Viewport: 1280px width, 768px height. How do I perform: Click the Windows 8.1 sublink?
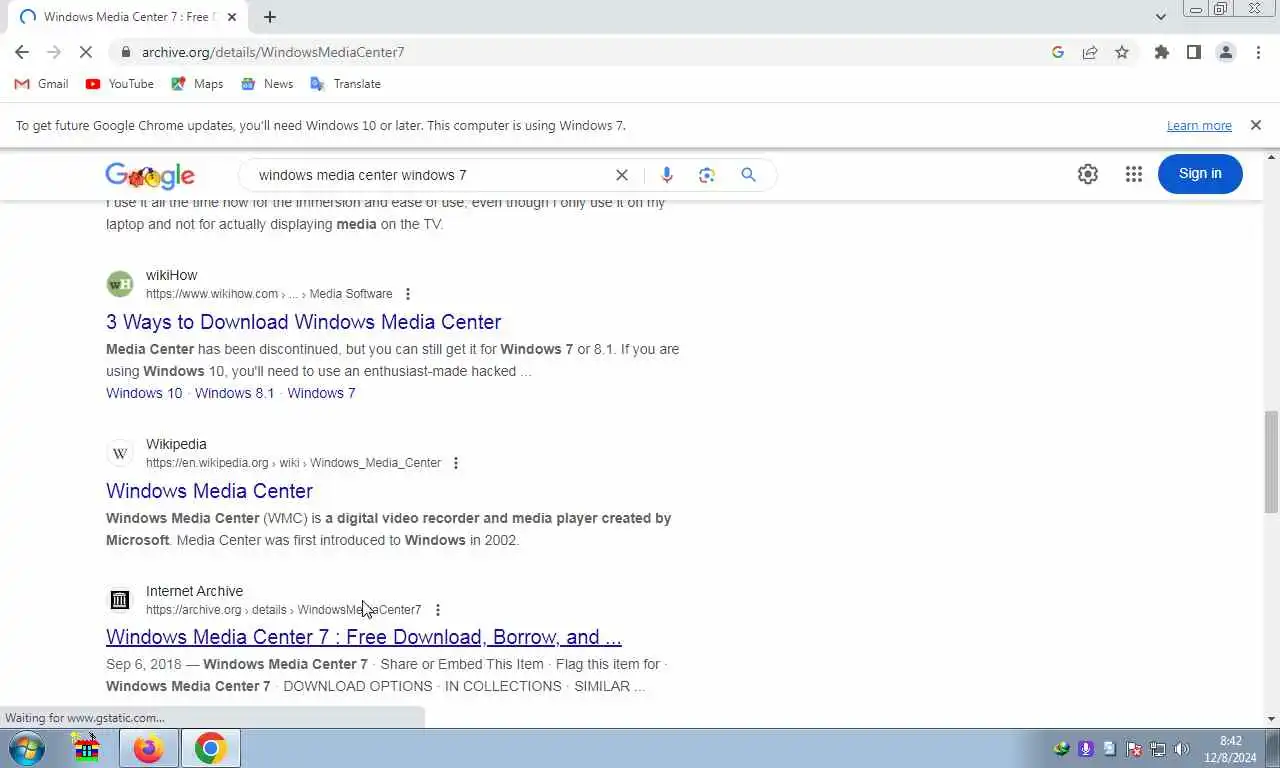point(234,393)
